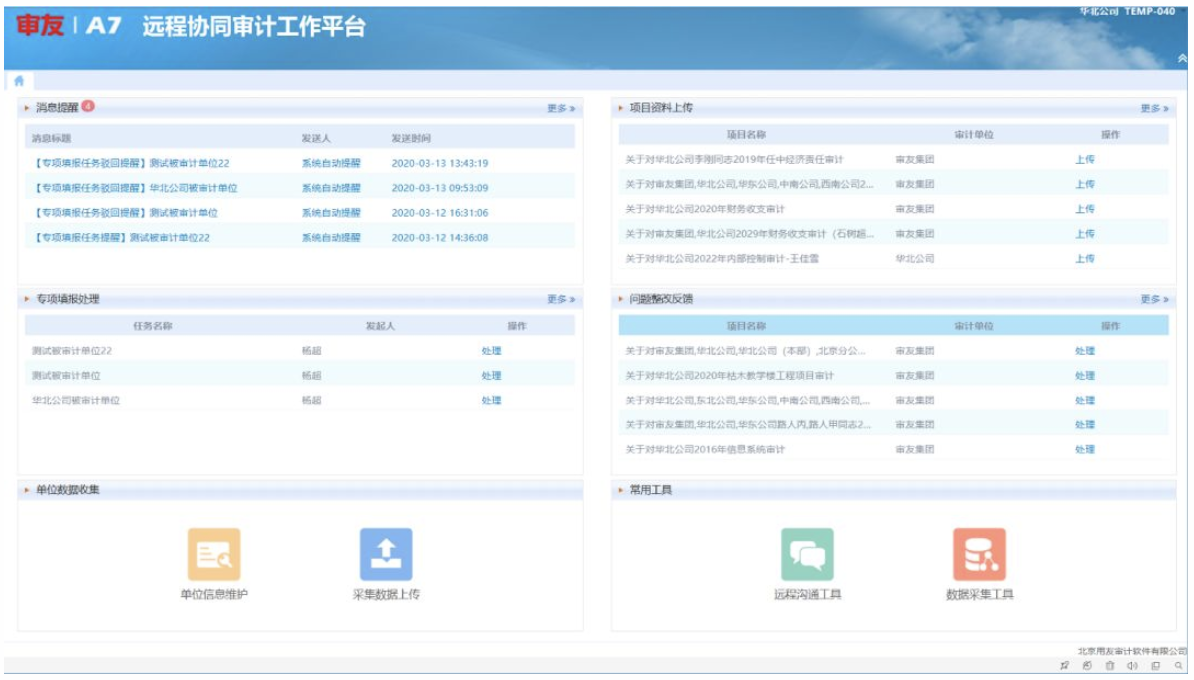Show more items via 更多 in 专项填报处理
This screenshot has height=680, width=1194.
point(561,299)
